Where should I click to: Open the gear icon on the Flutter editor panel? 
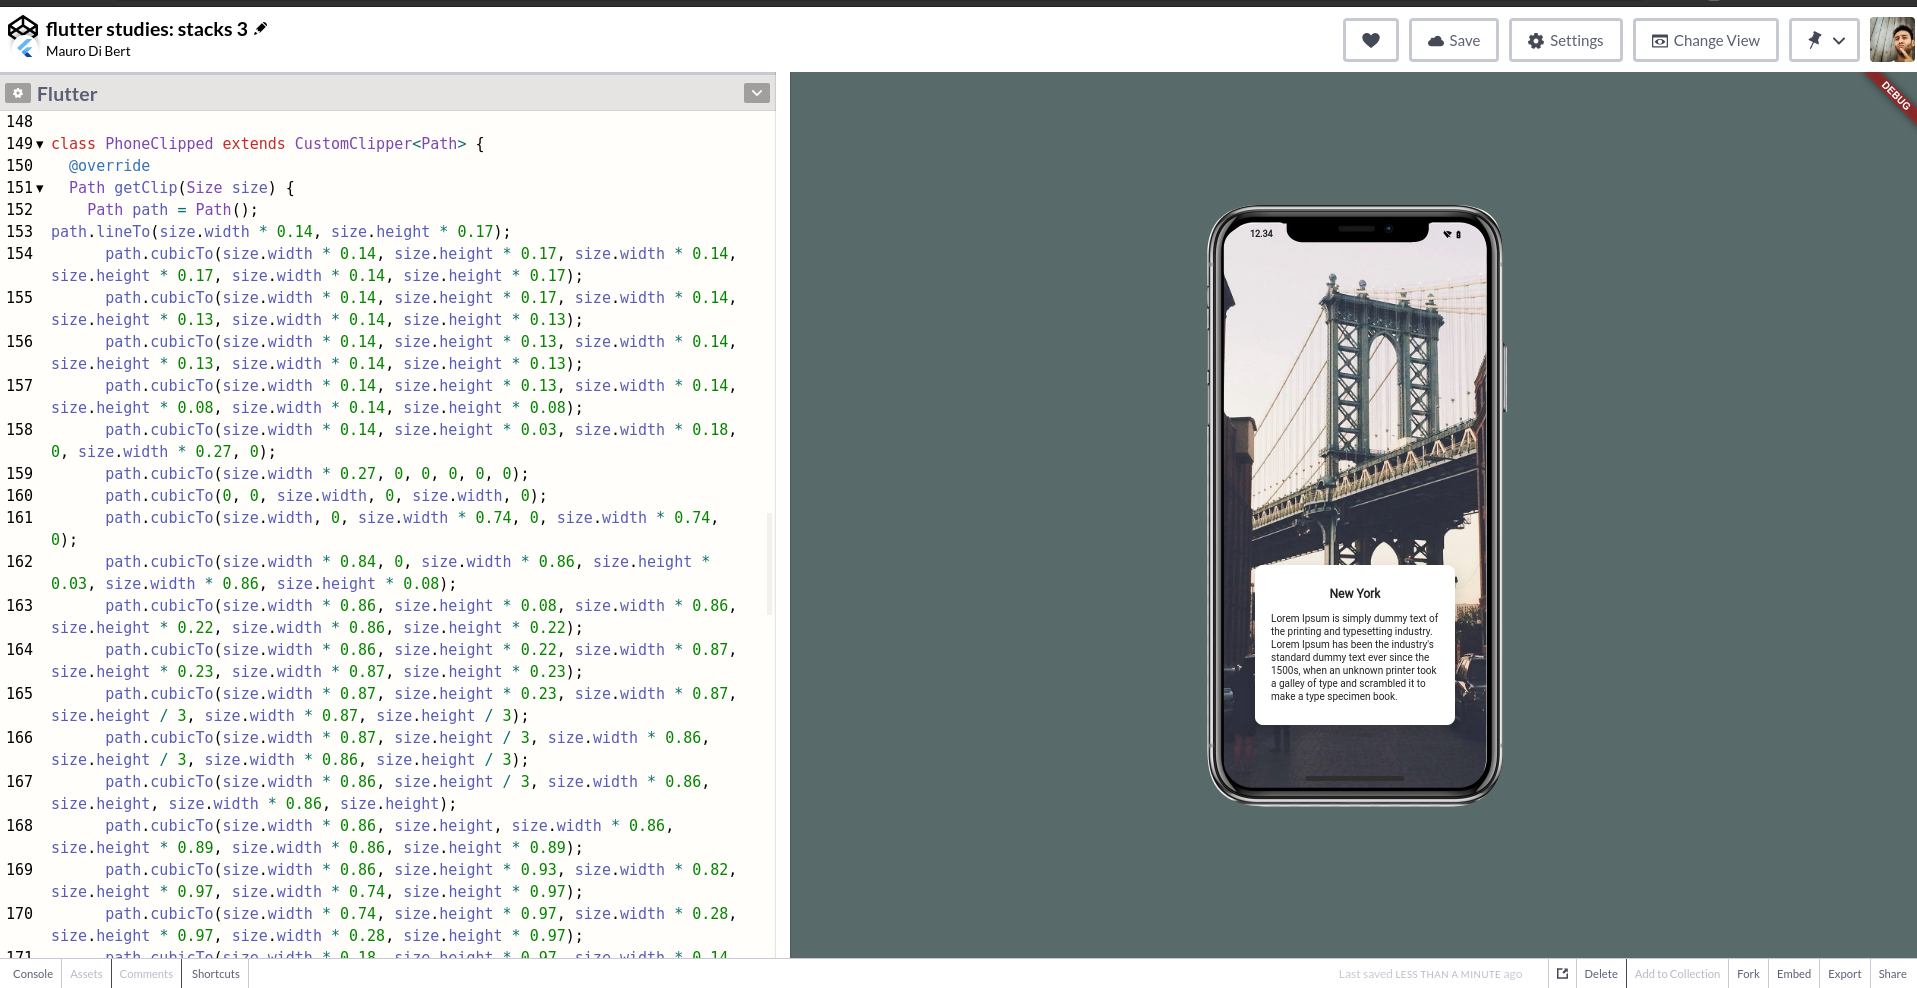click(x=17, y=93)
